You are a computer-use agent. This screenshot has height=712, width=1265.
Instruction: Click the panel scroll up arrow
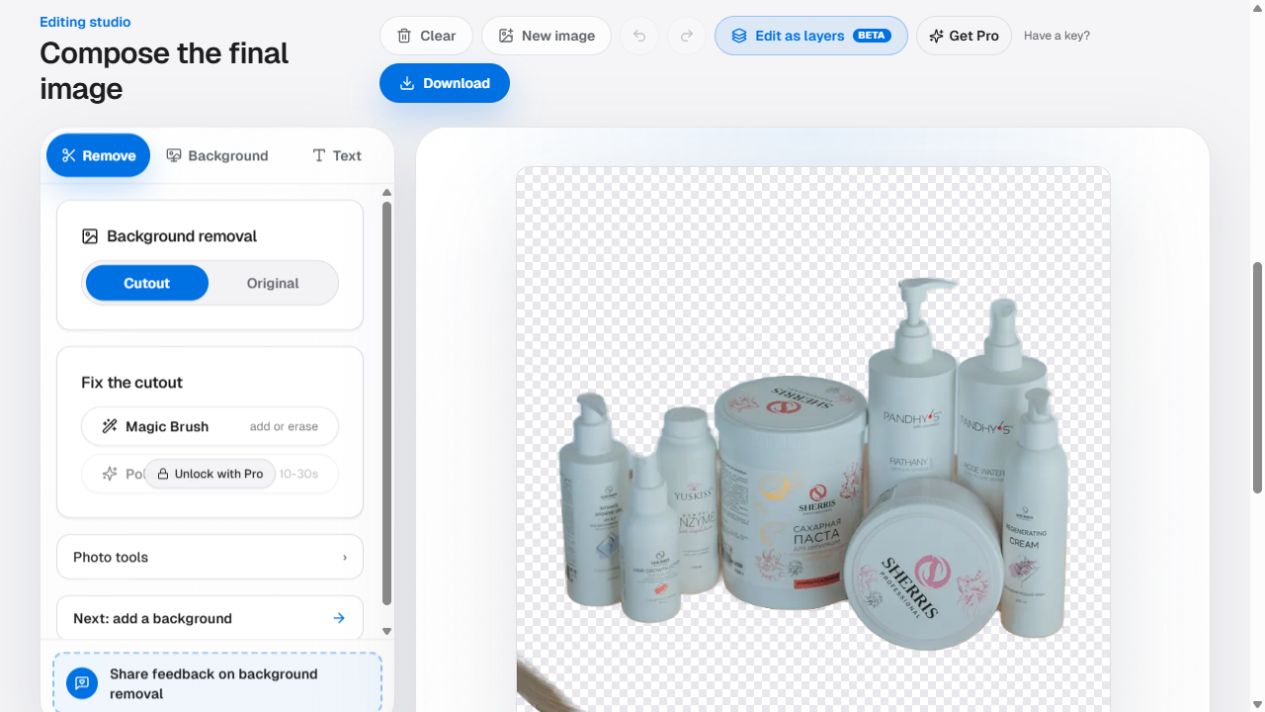[x=387, y=192]
